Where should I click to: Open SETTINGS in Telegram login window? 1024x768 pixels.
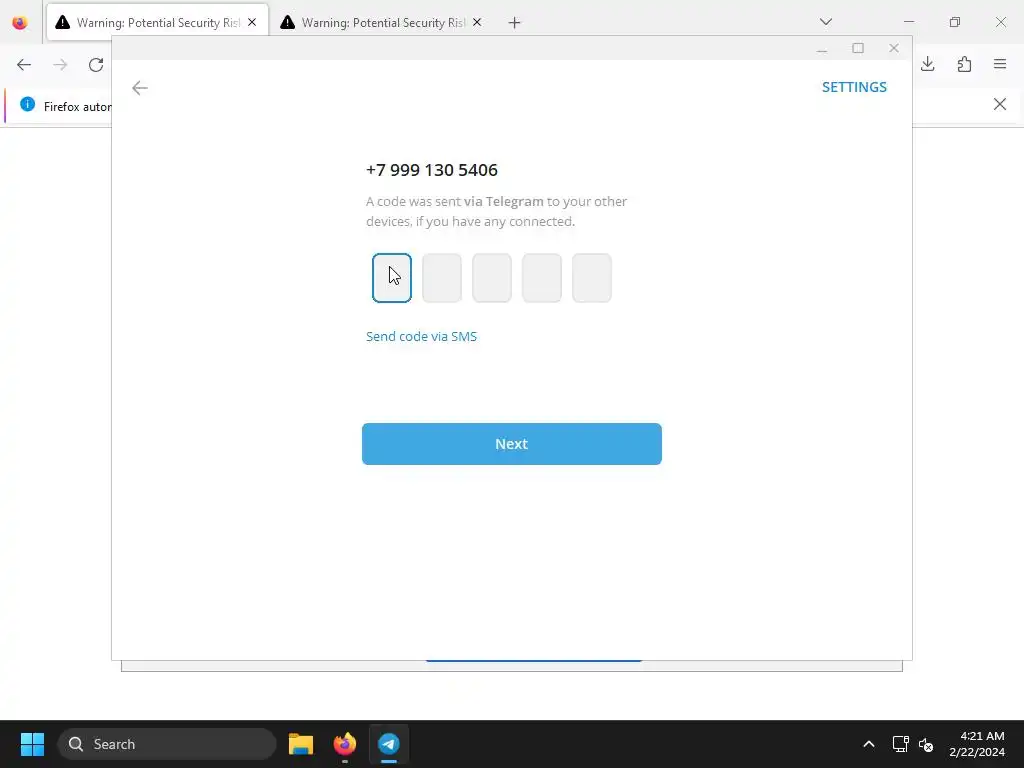[x=854, y=87]
